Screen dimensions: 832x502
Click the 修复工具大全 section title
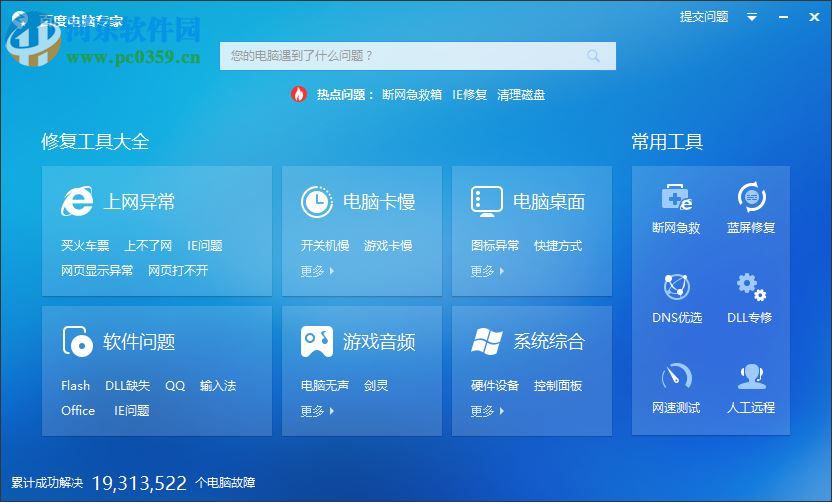click(96, 142)
